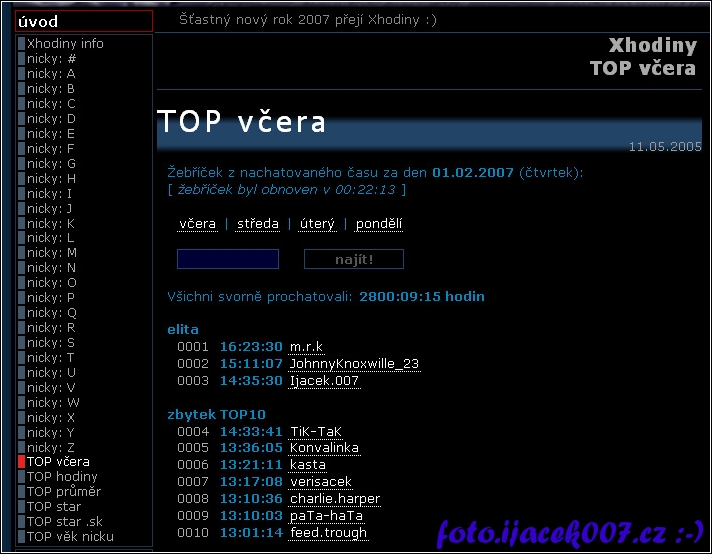Browse nicknames starting with Z
712x554 pixels.
pyautogui.click(x=51, y=447)
